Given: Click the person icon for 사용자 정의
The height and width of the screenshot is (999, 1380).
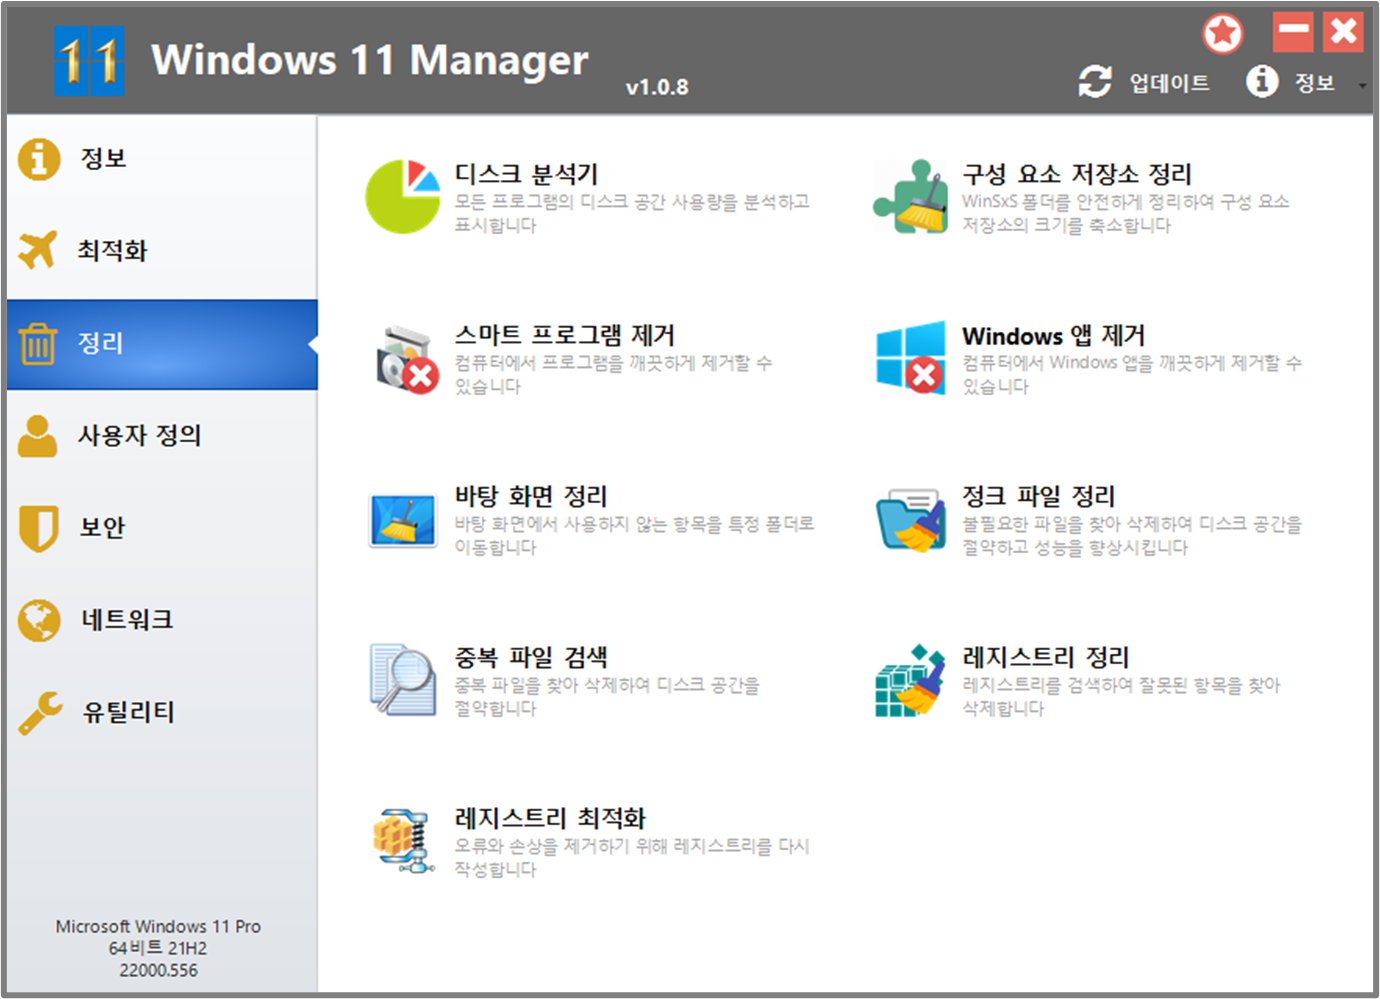Looking at the screenshot, I should click(x=38, y=435).
